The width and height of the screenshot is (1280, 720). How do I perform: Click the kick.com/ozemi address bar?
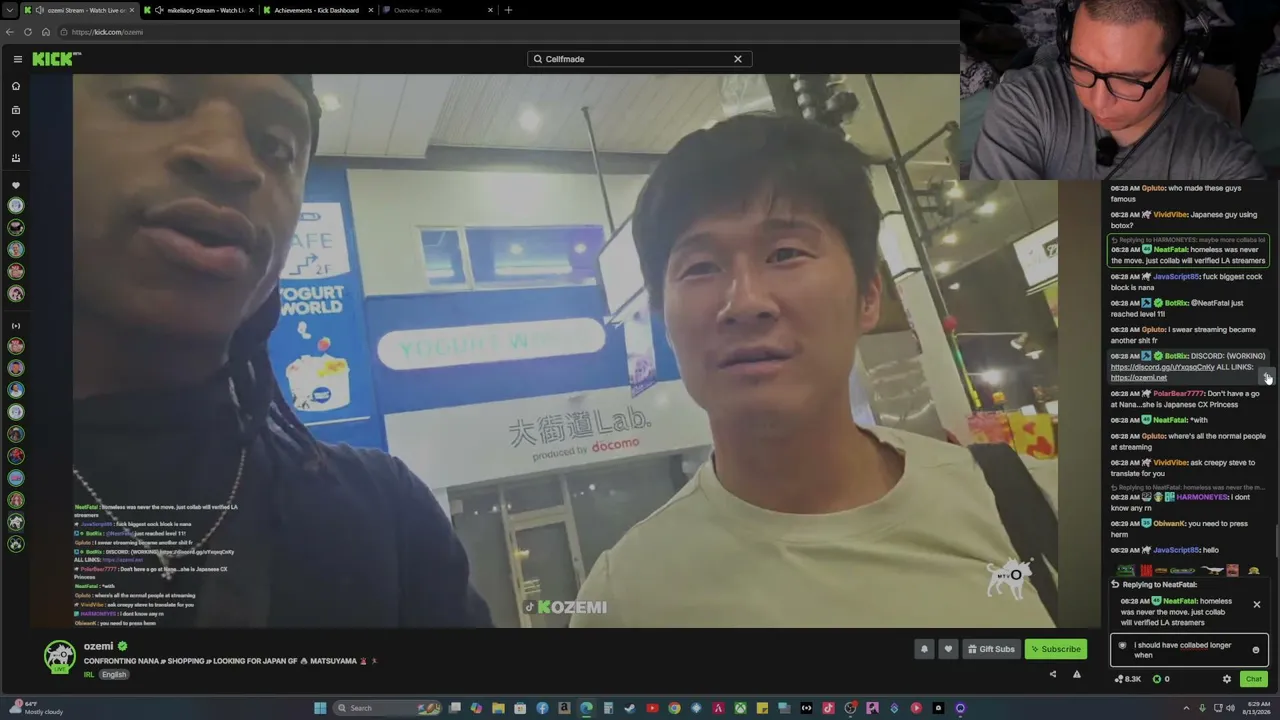[500, 32]
